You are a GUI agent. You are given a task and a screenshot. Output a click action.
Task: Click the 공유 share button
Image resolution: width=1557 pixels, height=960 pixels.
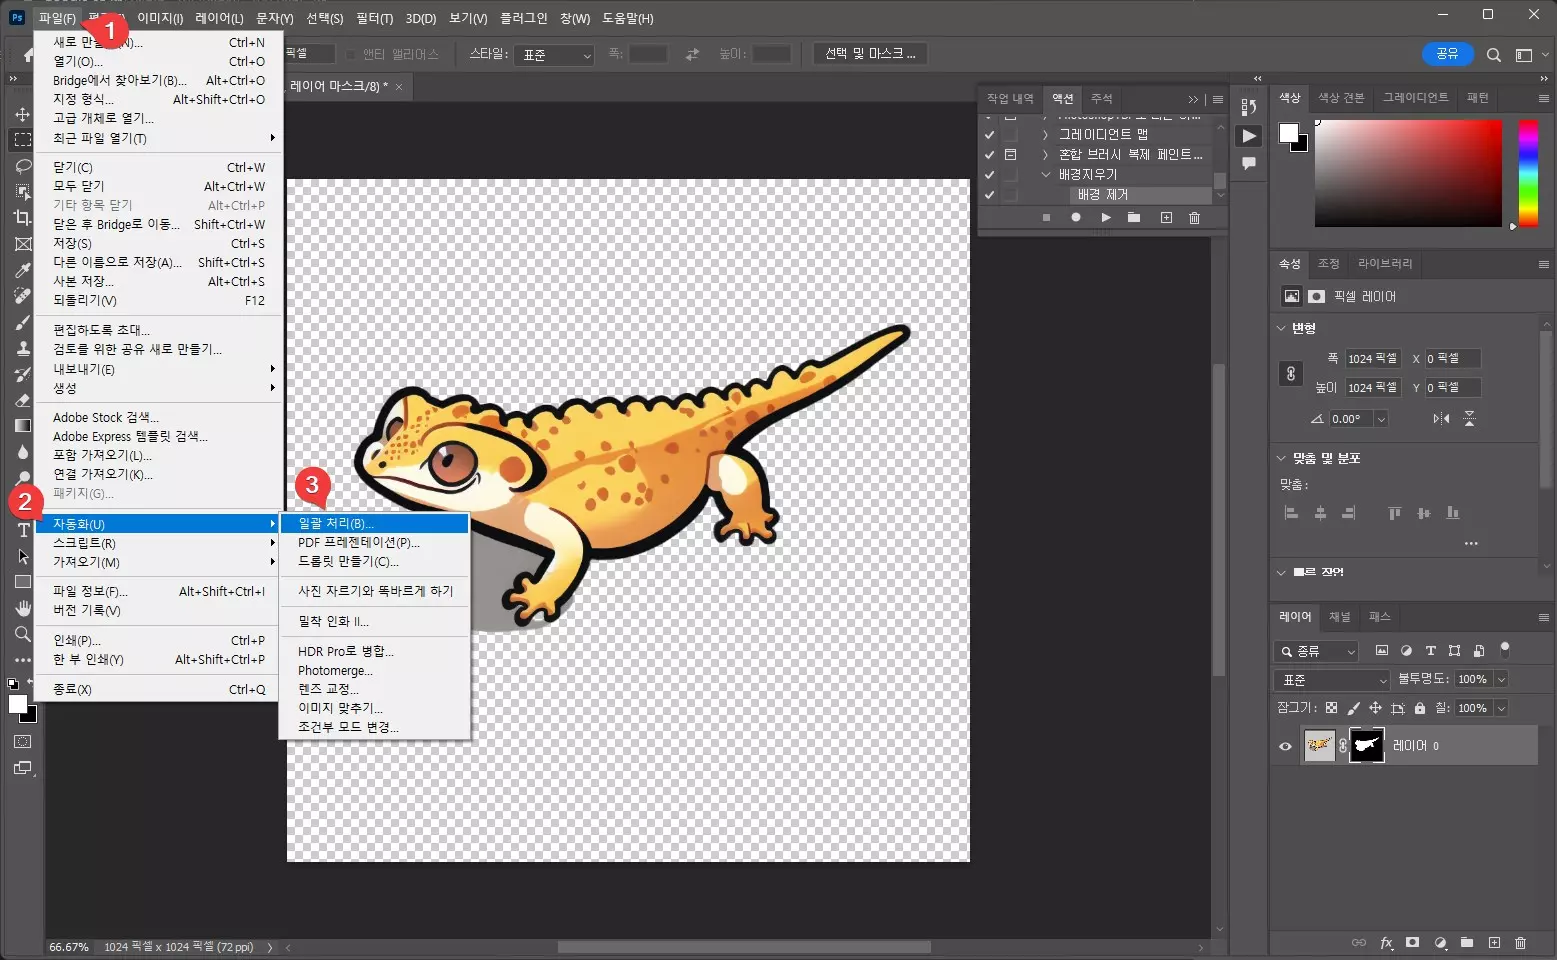(x=1447, y=54)
